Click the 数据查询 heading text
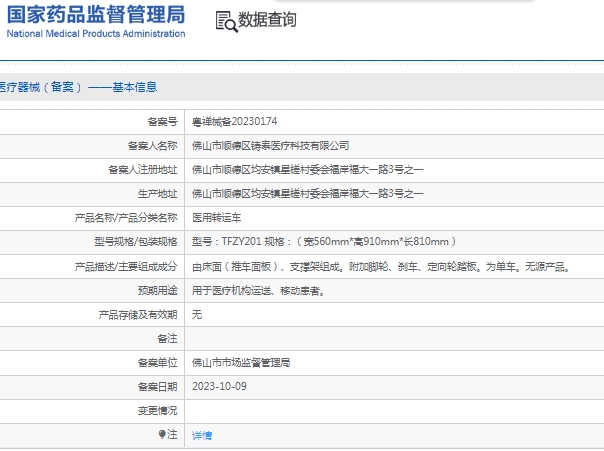Viewport: 604px width, 451px height. [x=267, y=20]
